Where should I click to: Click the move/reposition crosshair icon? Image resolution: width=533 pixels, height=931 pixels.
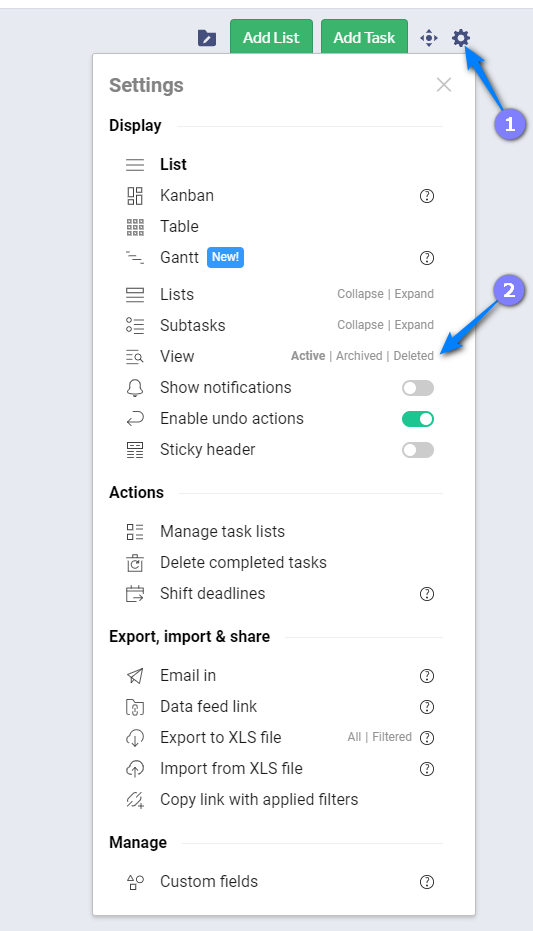click(429, 39)
